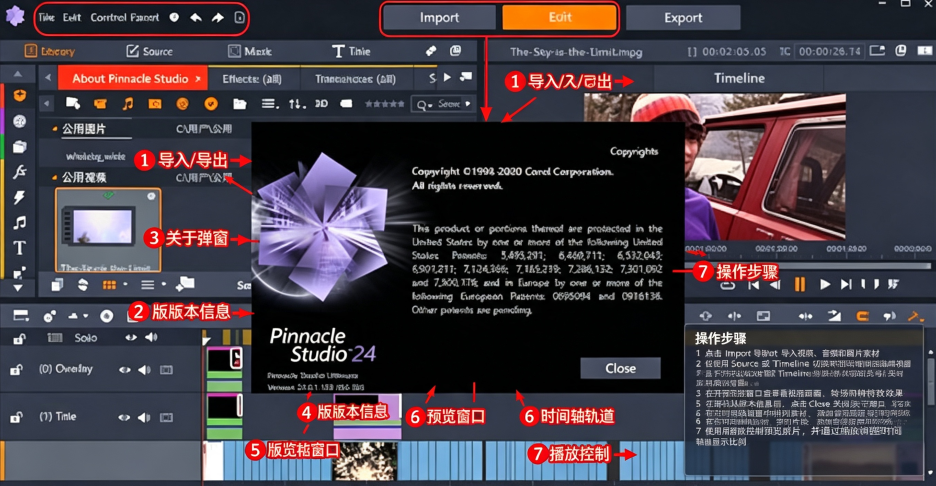Screen dimensions: 936x486
Task: Click the T titles icon in the left sidebar
Action: pyautogui.click(x=20, y=248)
